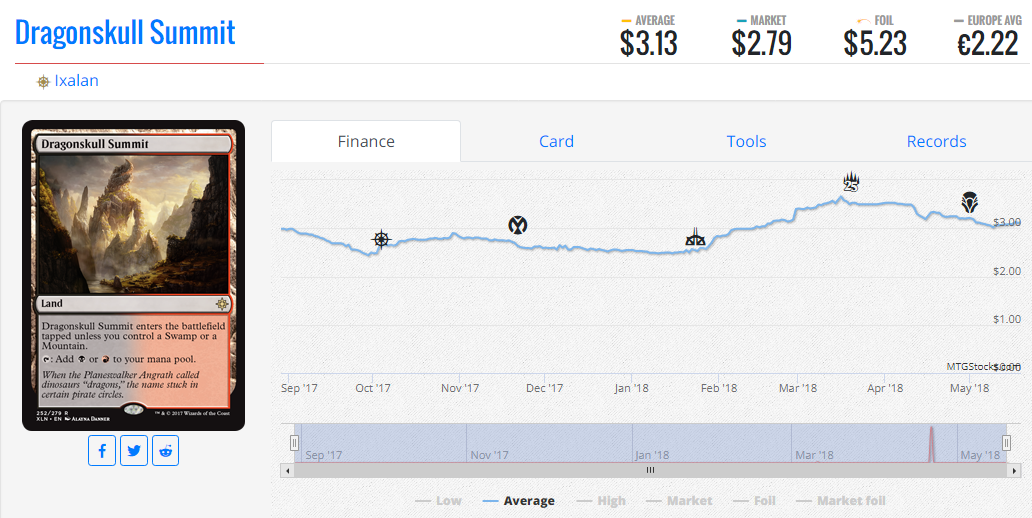The width and height of the screenshot is (1032, 518).
Task: Click the Dragonskull Summit title
Action: (125, 32)
